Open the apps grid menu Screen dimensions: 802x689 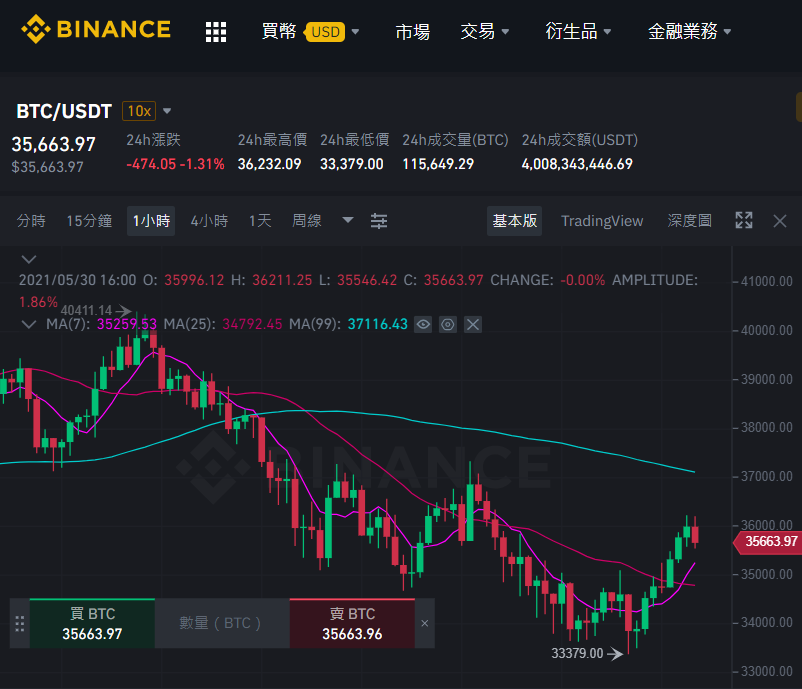pos(216,32)
